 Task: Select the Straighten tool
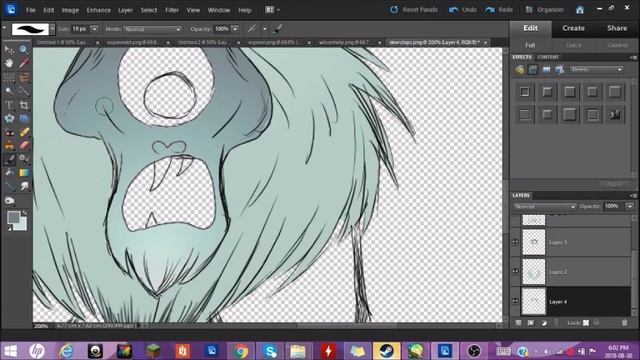24,118
